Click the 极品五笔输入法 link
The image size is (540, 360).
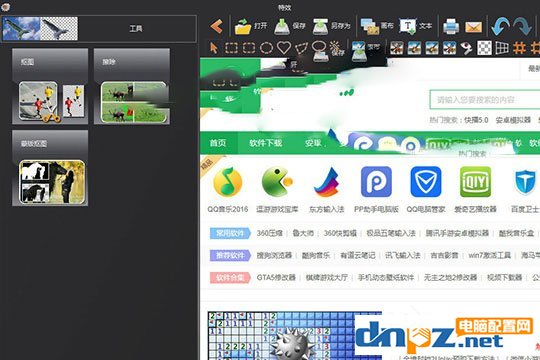click(x=391, y=233)
